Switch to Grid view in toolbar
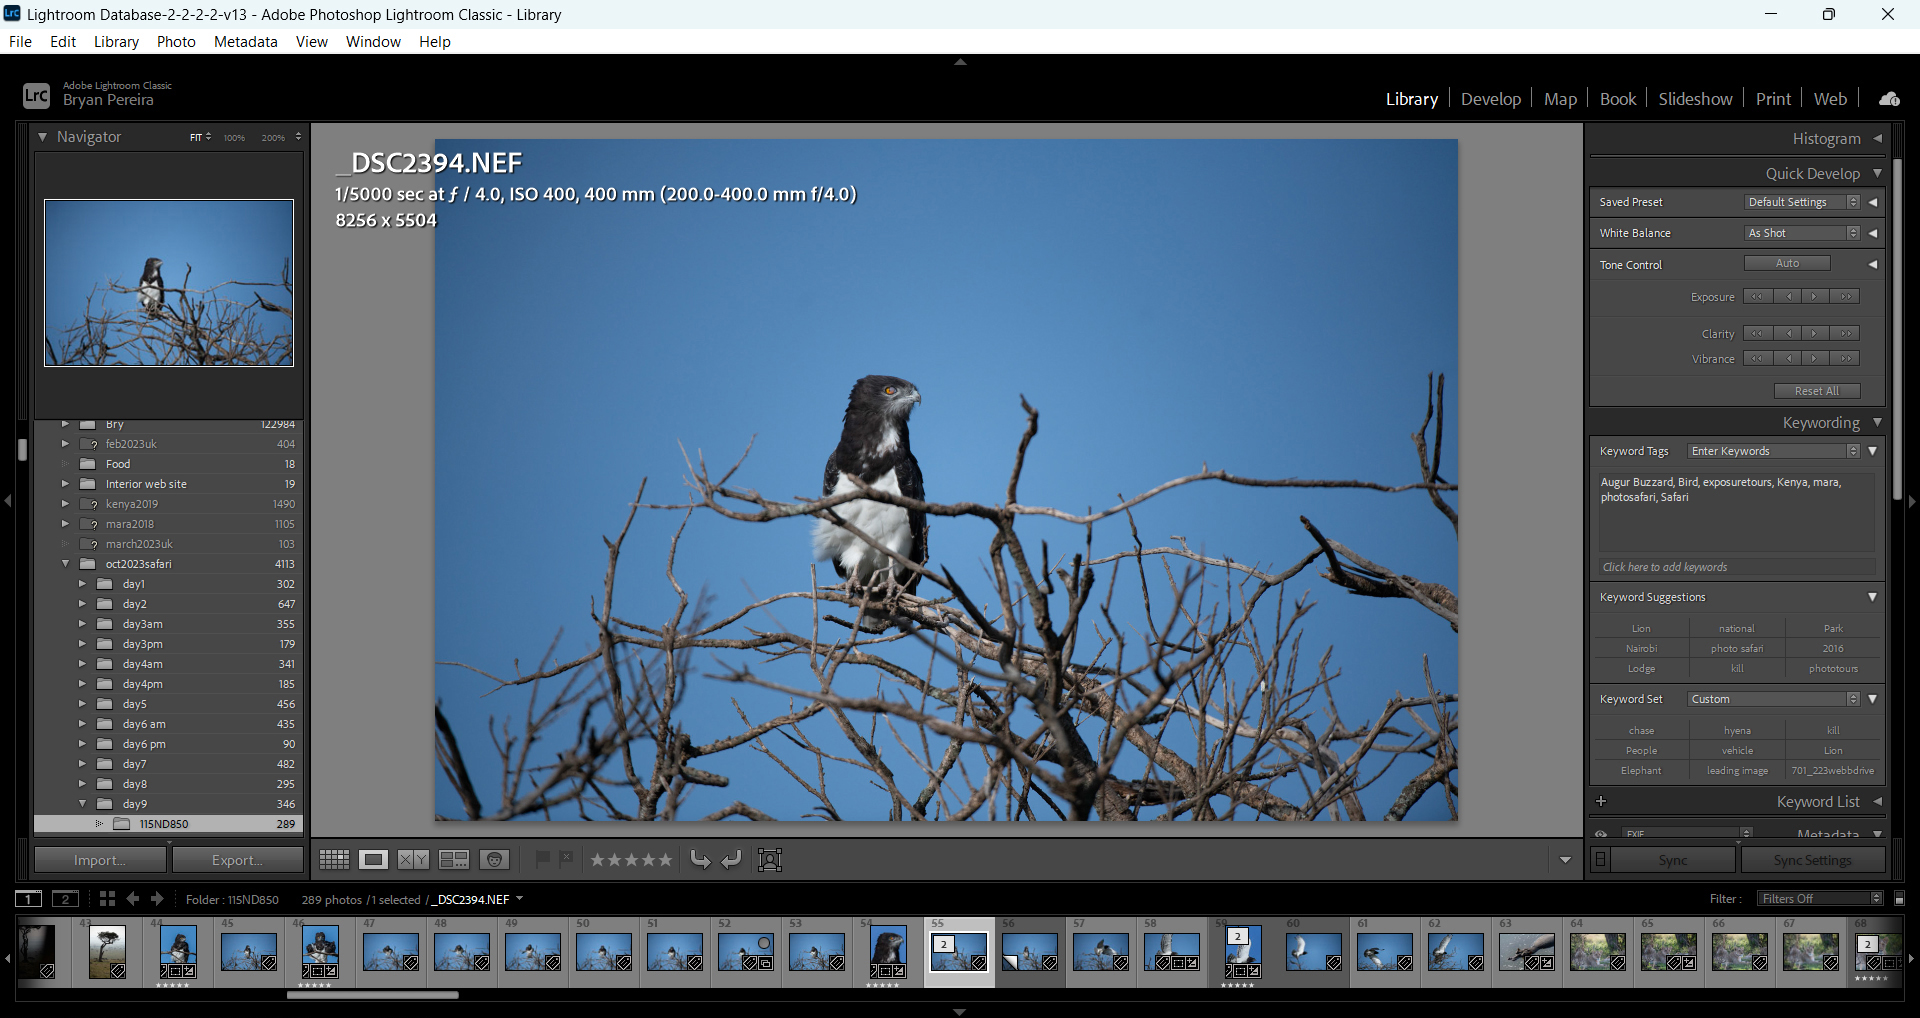This screenshot has width=1920, height=1018. [334, 860]
